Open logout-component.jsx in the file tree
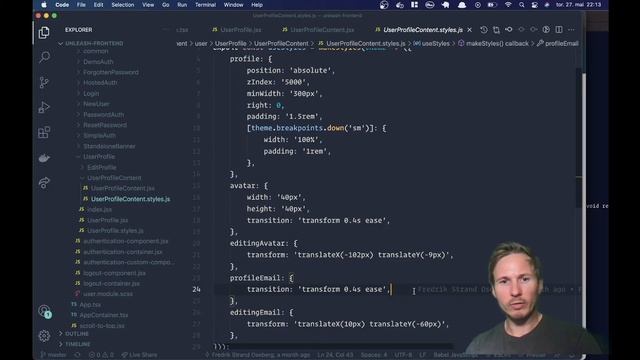640x360 pixels. [114, 273]
